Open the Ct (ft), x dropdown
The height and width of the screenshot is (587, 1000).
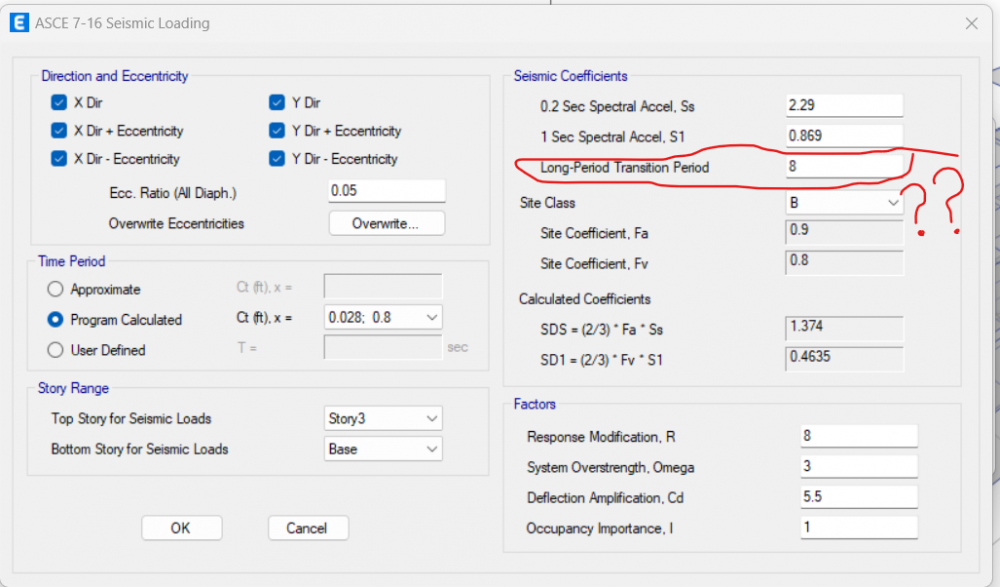(383, 317)
